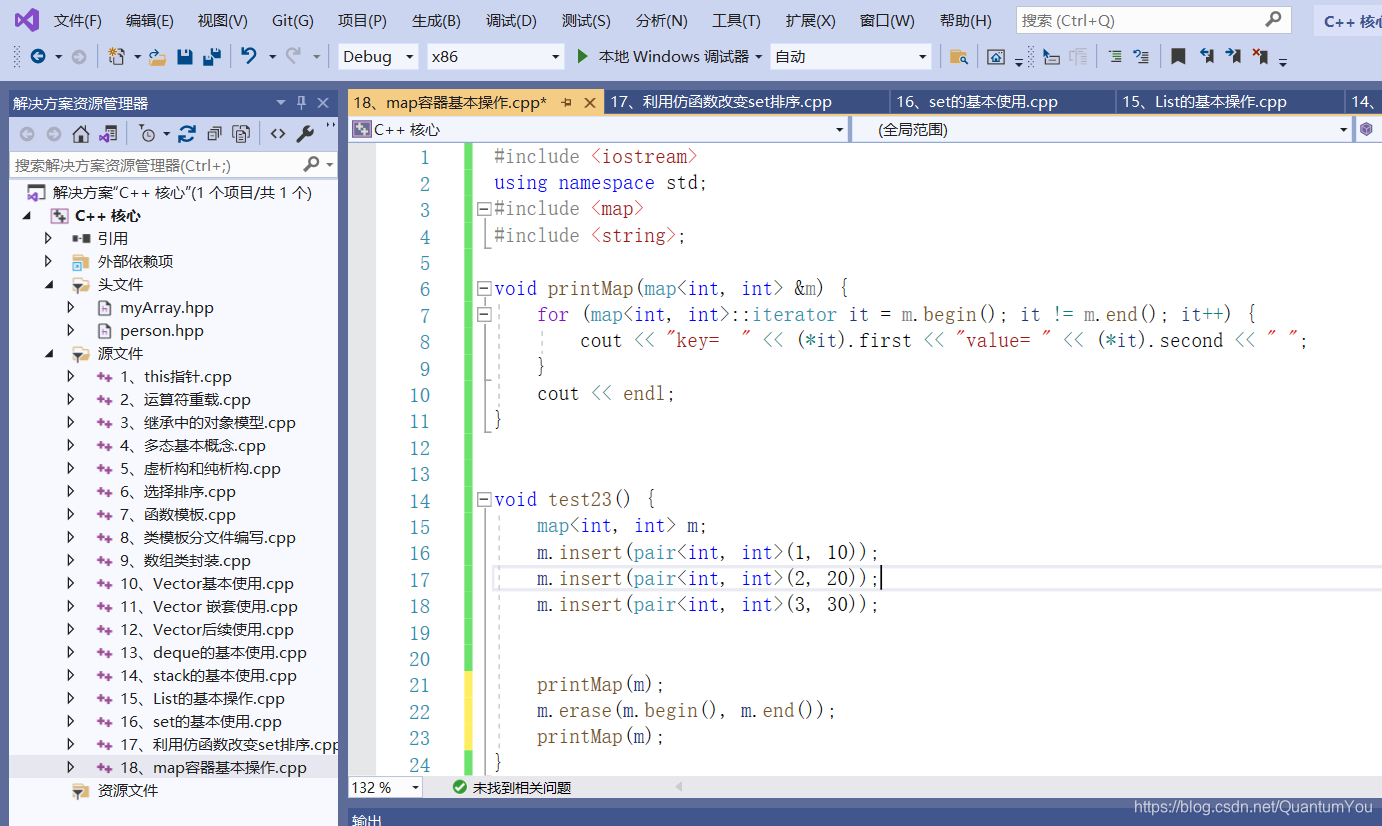1382x826 pixels.
Task: Open Properties wrench icon in Solution Explorer
Action: tap(305, 134)
